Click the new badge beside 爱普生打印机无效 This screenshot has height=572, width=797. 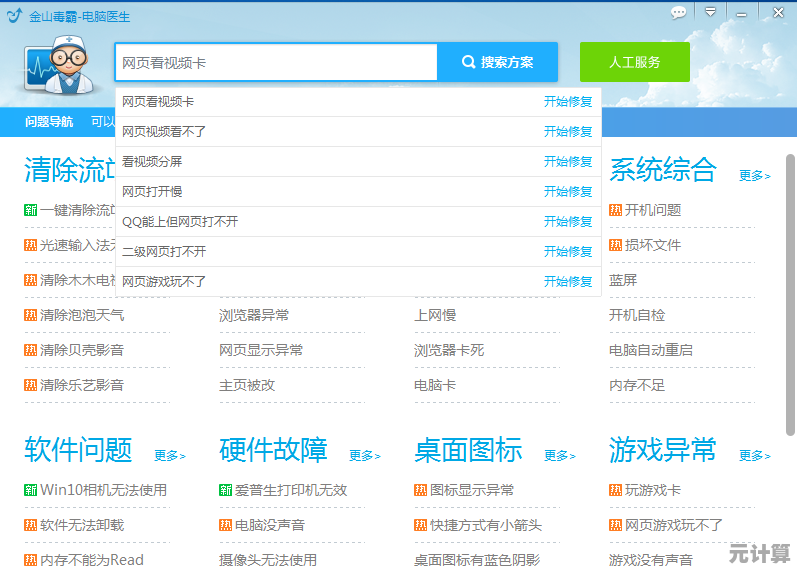tap(226, 490)
